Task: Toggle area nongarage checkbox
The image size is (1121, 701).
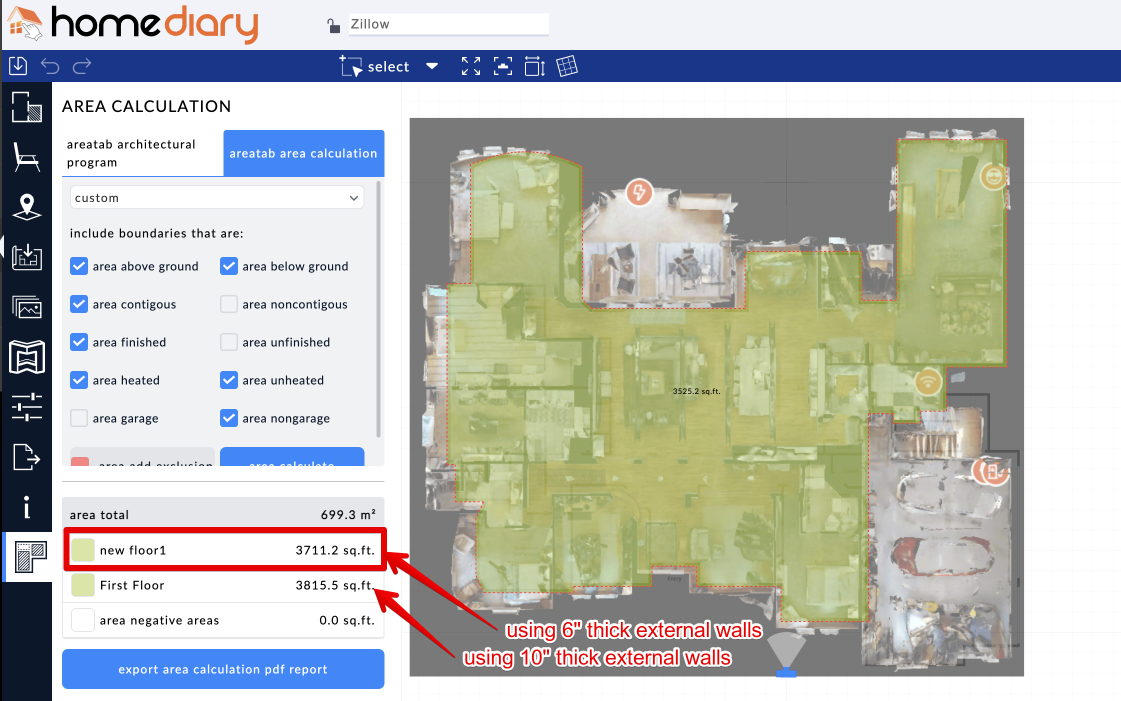Action: [229, 418]
